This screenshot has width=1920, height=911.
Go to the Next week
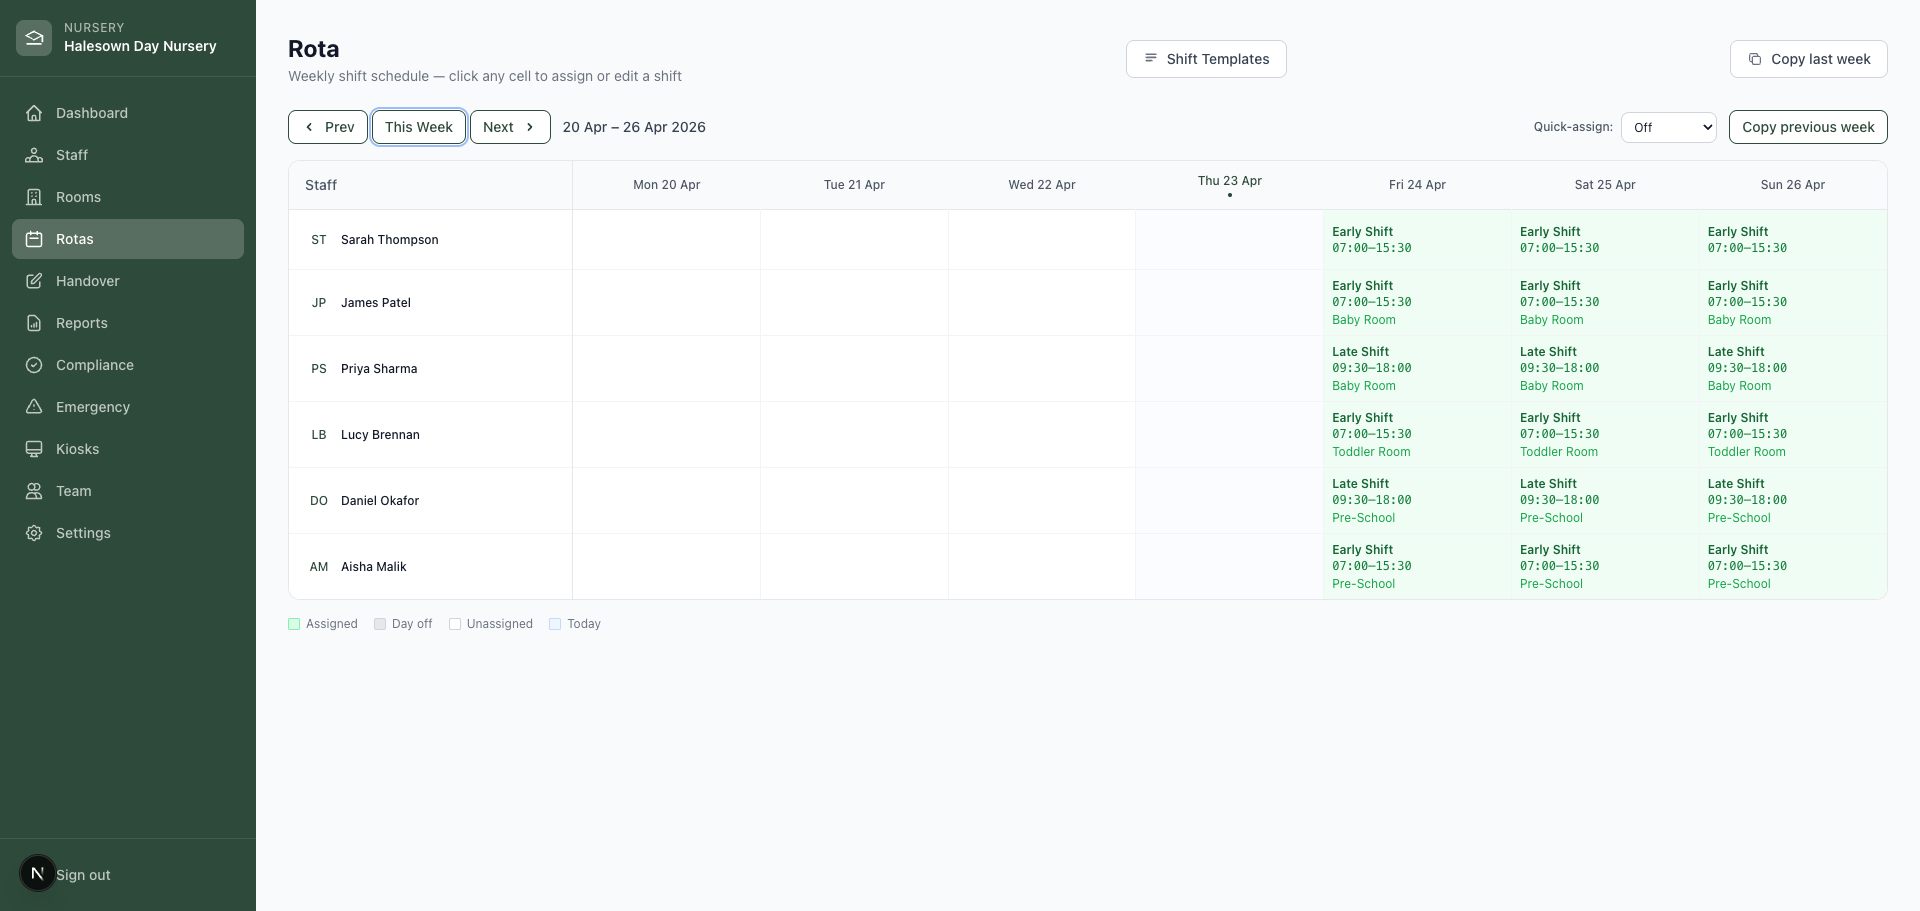click(510, 127)
